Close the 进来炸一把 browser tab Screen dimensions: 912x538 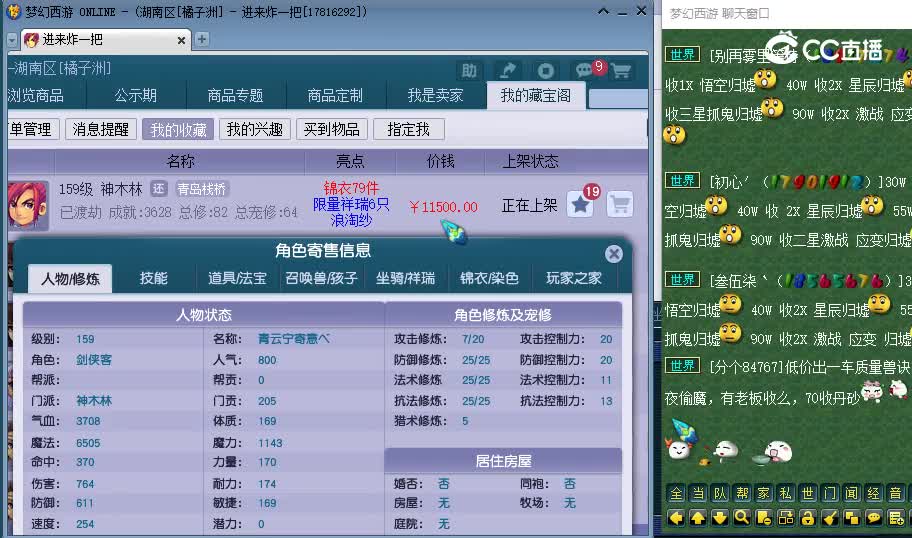point(181,40)
